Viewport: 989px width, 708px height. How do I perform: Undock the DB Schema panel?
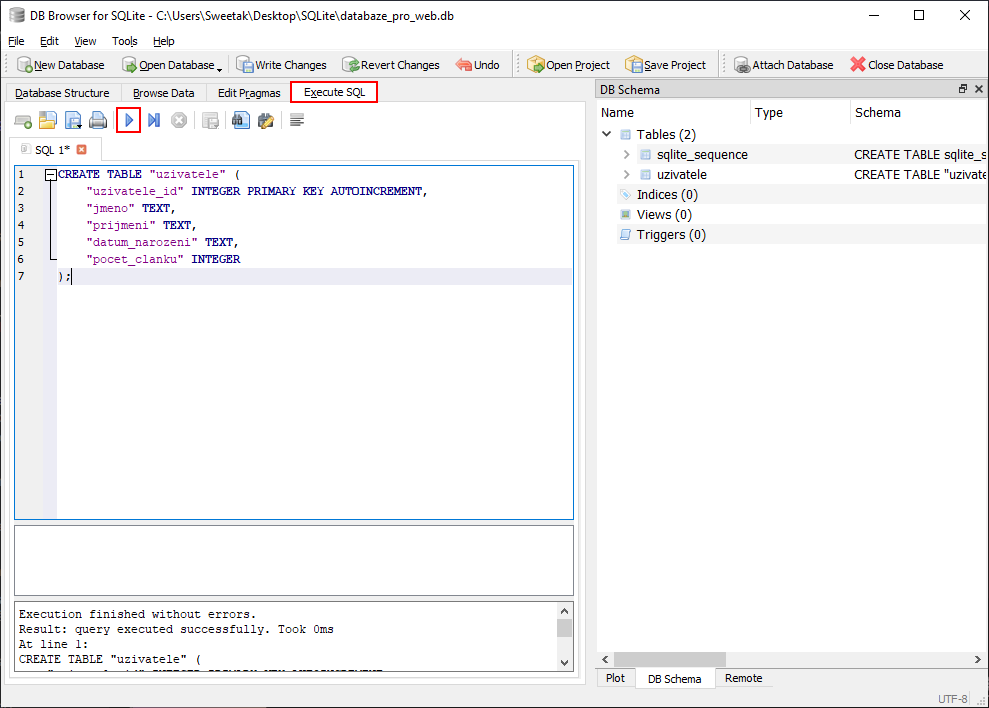click(x=963, y=89)
